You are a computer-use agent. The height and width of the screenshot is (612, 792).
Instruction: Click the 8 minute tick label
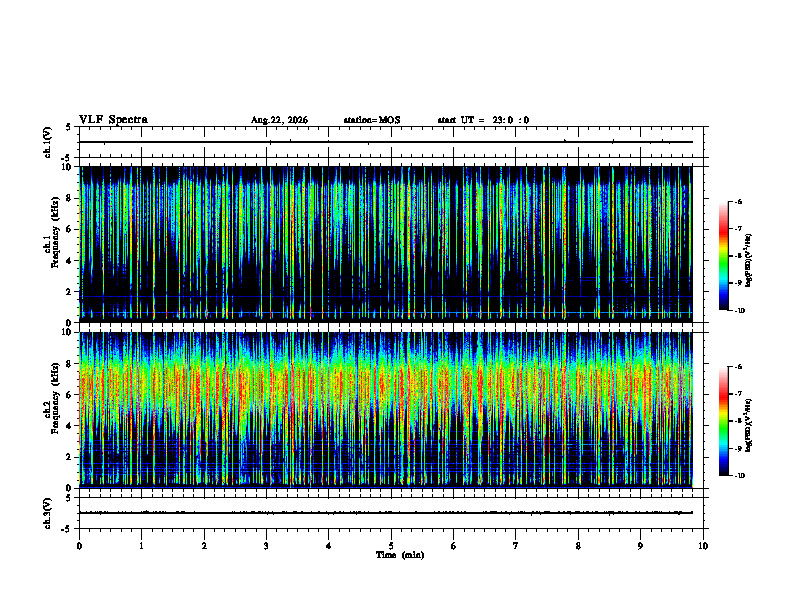(578, 546)
